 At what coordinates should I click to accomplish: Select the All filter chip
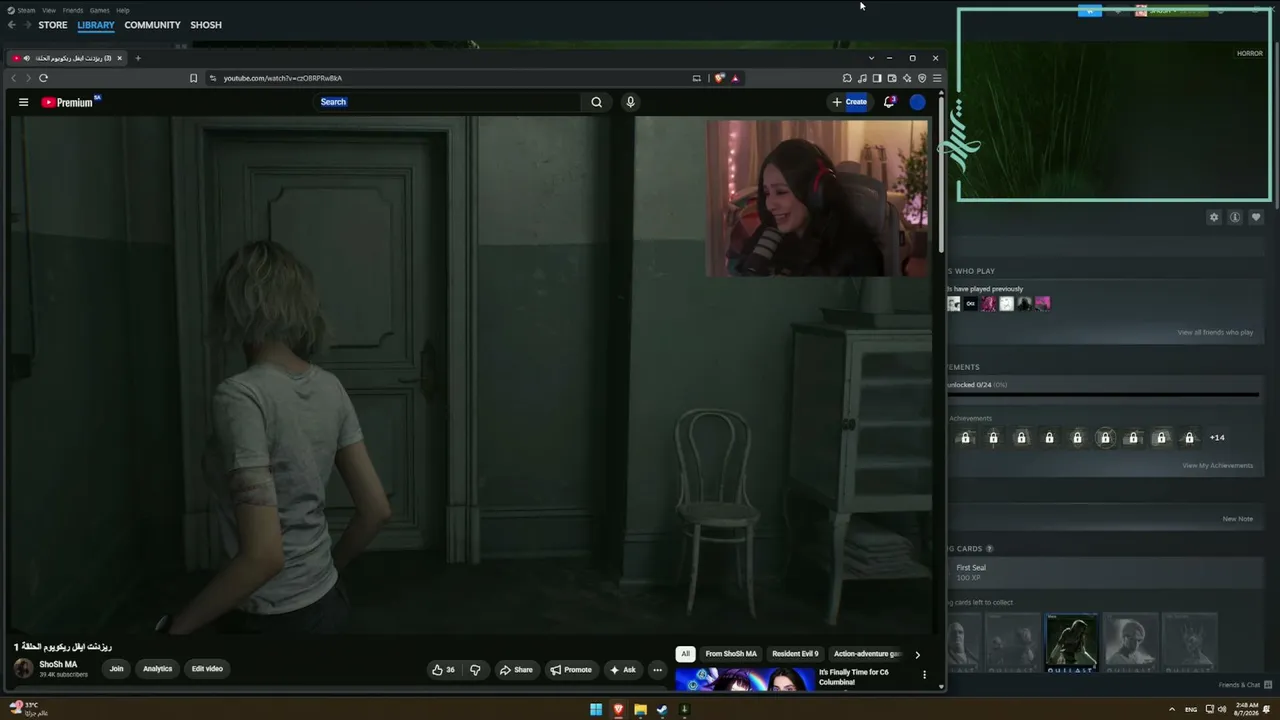pos(685,654)
